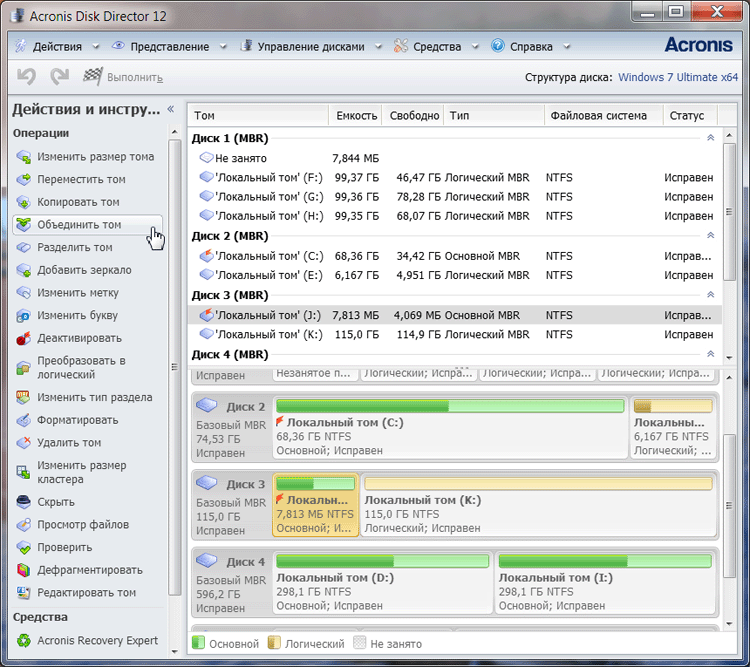This screenshot has width=750, height=667.
Task: Click the Логический yellow legend swatch
Action: tap(274, 643)
